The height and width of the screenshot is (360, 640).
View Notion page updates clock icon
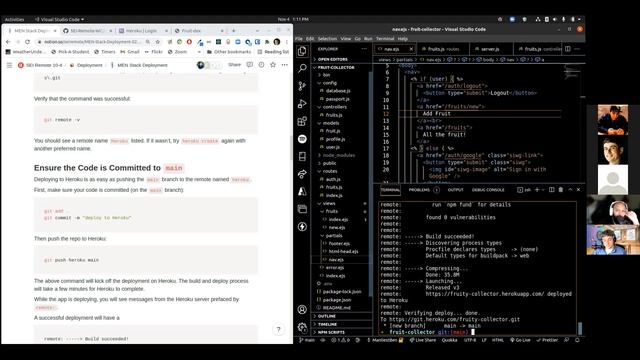pos(261,65)
